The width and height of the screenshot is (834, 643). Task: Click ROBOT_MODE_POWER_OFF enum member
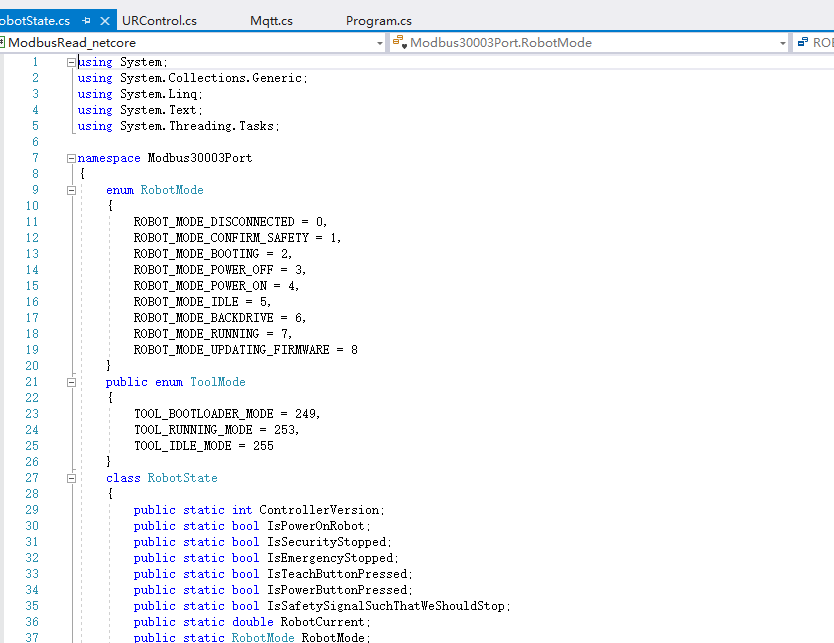point(203,270)
